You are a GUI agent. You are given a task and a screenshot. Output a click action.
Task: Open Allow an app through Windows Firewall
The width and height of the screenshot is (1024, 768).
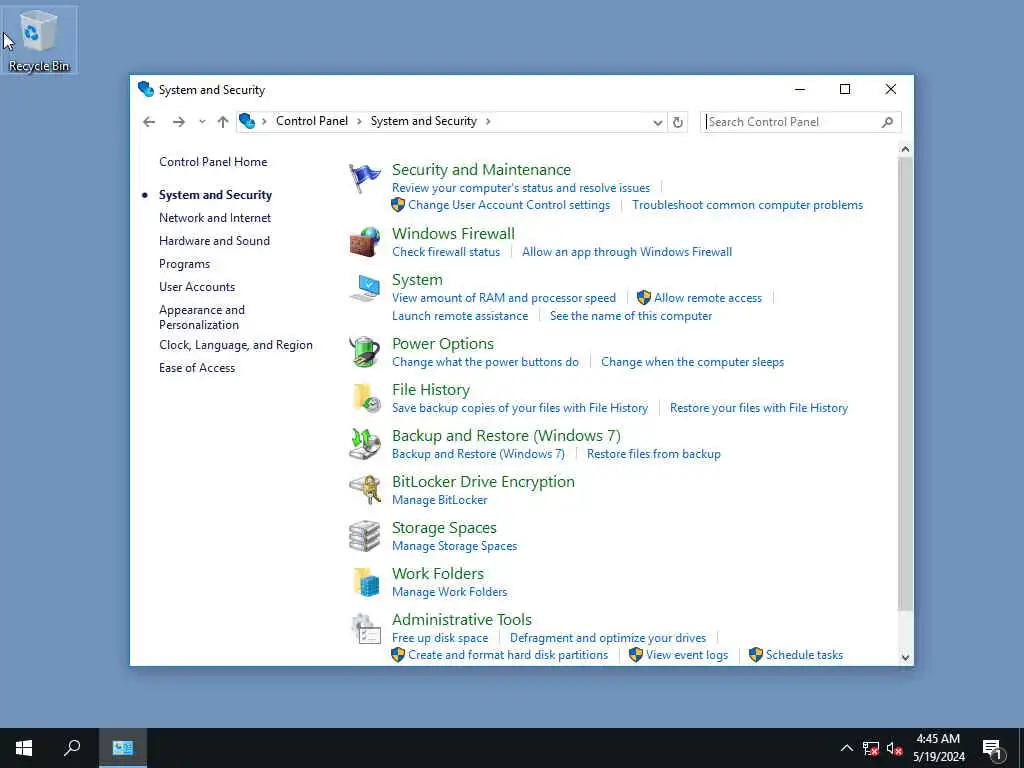click(627, 252)
